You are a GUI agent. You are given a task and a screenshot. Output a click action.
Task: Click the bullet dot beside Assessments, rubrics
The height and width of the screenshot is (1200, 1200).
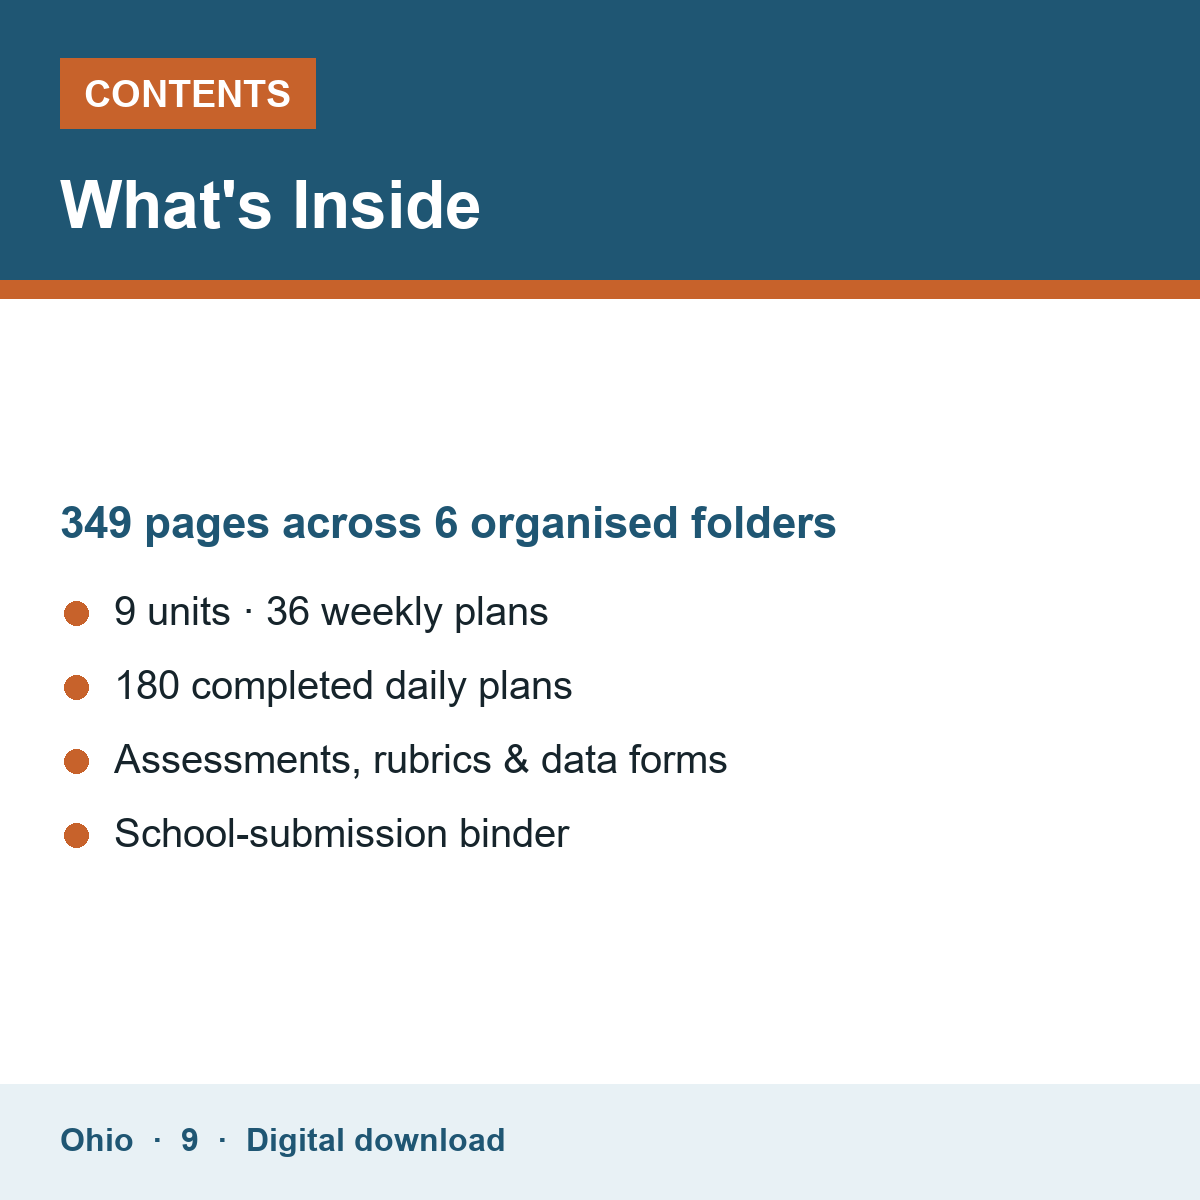77,762
